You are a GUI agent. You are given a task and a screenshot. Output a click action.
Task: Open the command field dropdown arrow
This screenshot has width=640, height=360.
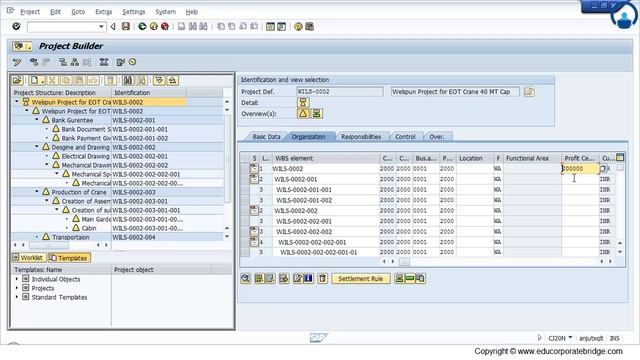pos(101,27)
